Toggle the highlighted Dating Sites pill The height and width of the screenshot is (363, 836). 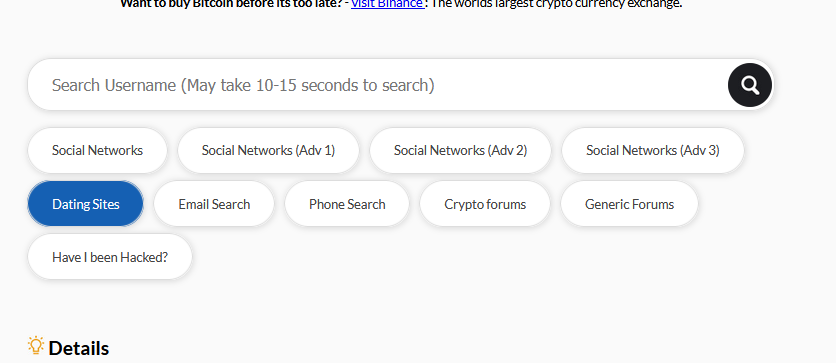click(85, 204)
